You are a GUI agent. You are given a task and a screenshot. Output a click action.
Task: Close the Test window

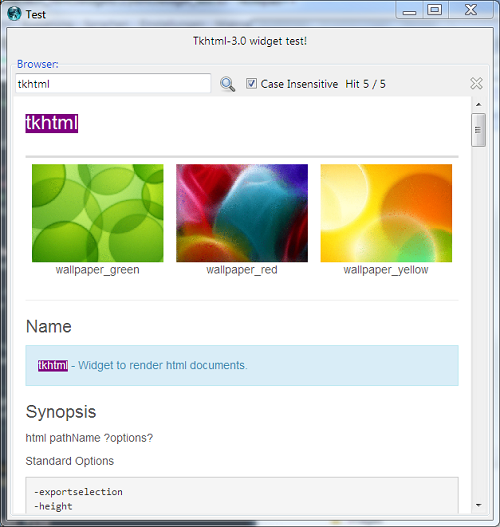click(471, 10)
